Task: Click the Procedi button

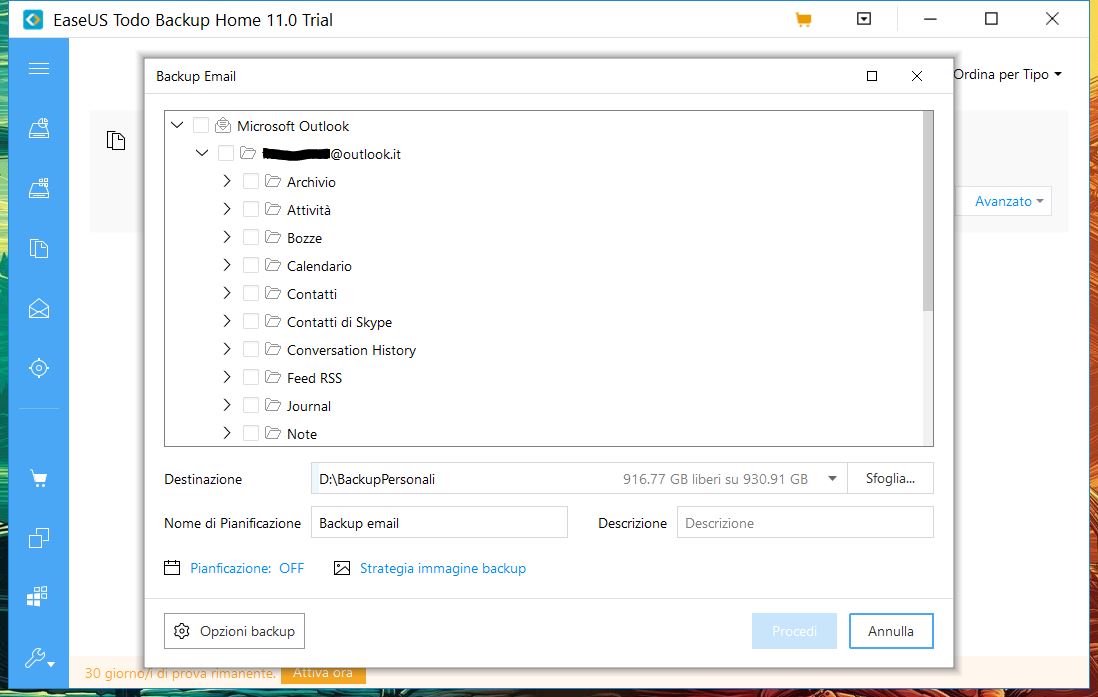Action: 794,631
